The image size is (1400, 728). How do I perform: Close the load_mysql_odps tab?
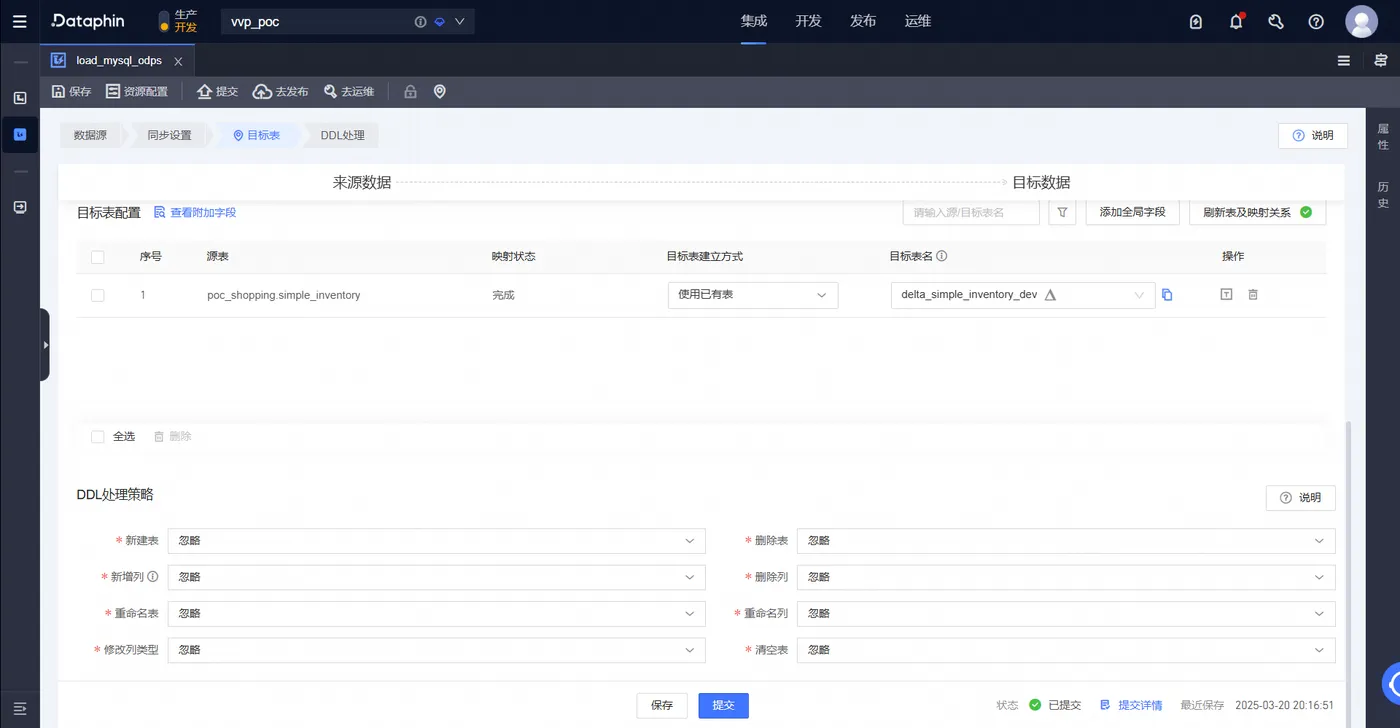[178, 62]
